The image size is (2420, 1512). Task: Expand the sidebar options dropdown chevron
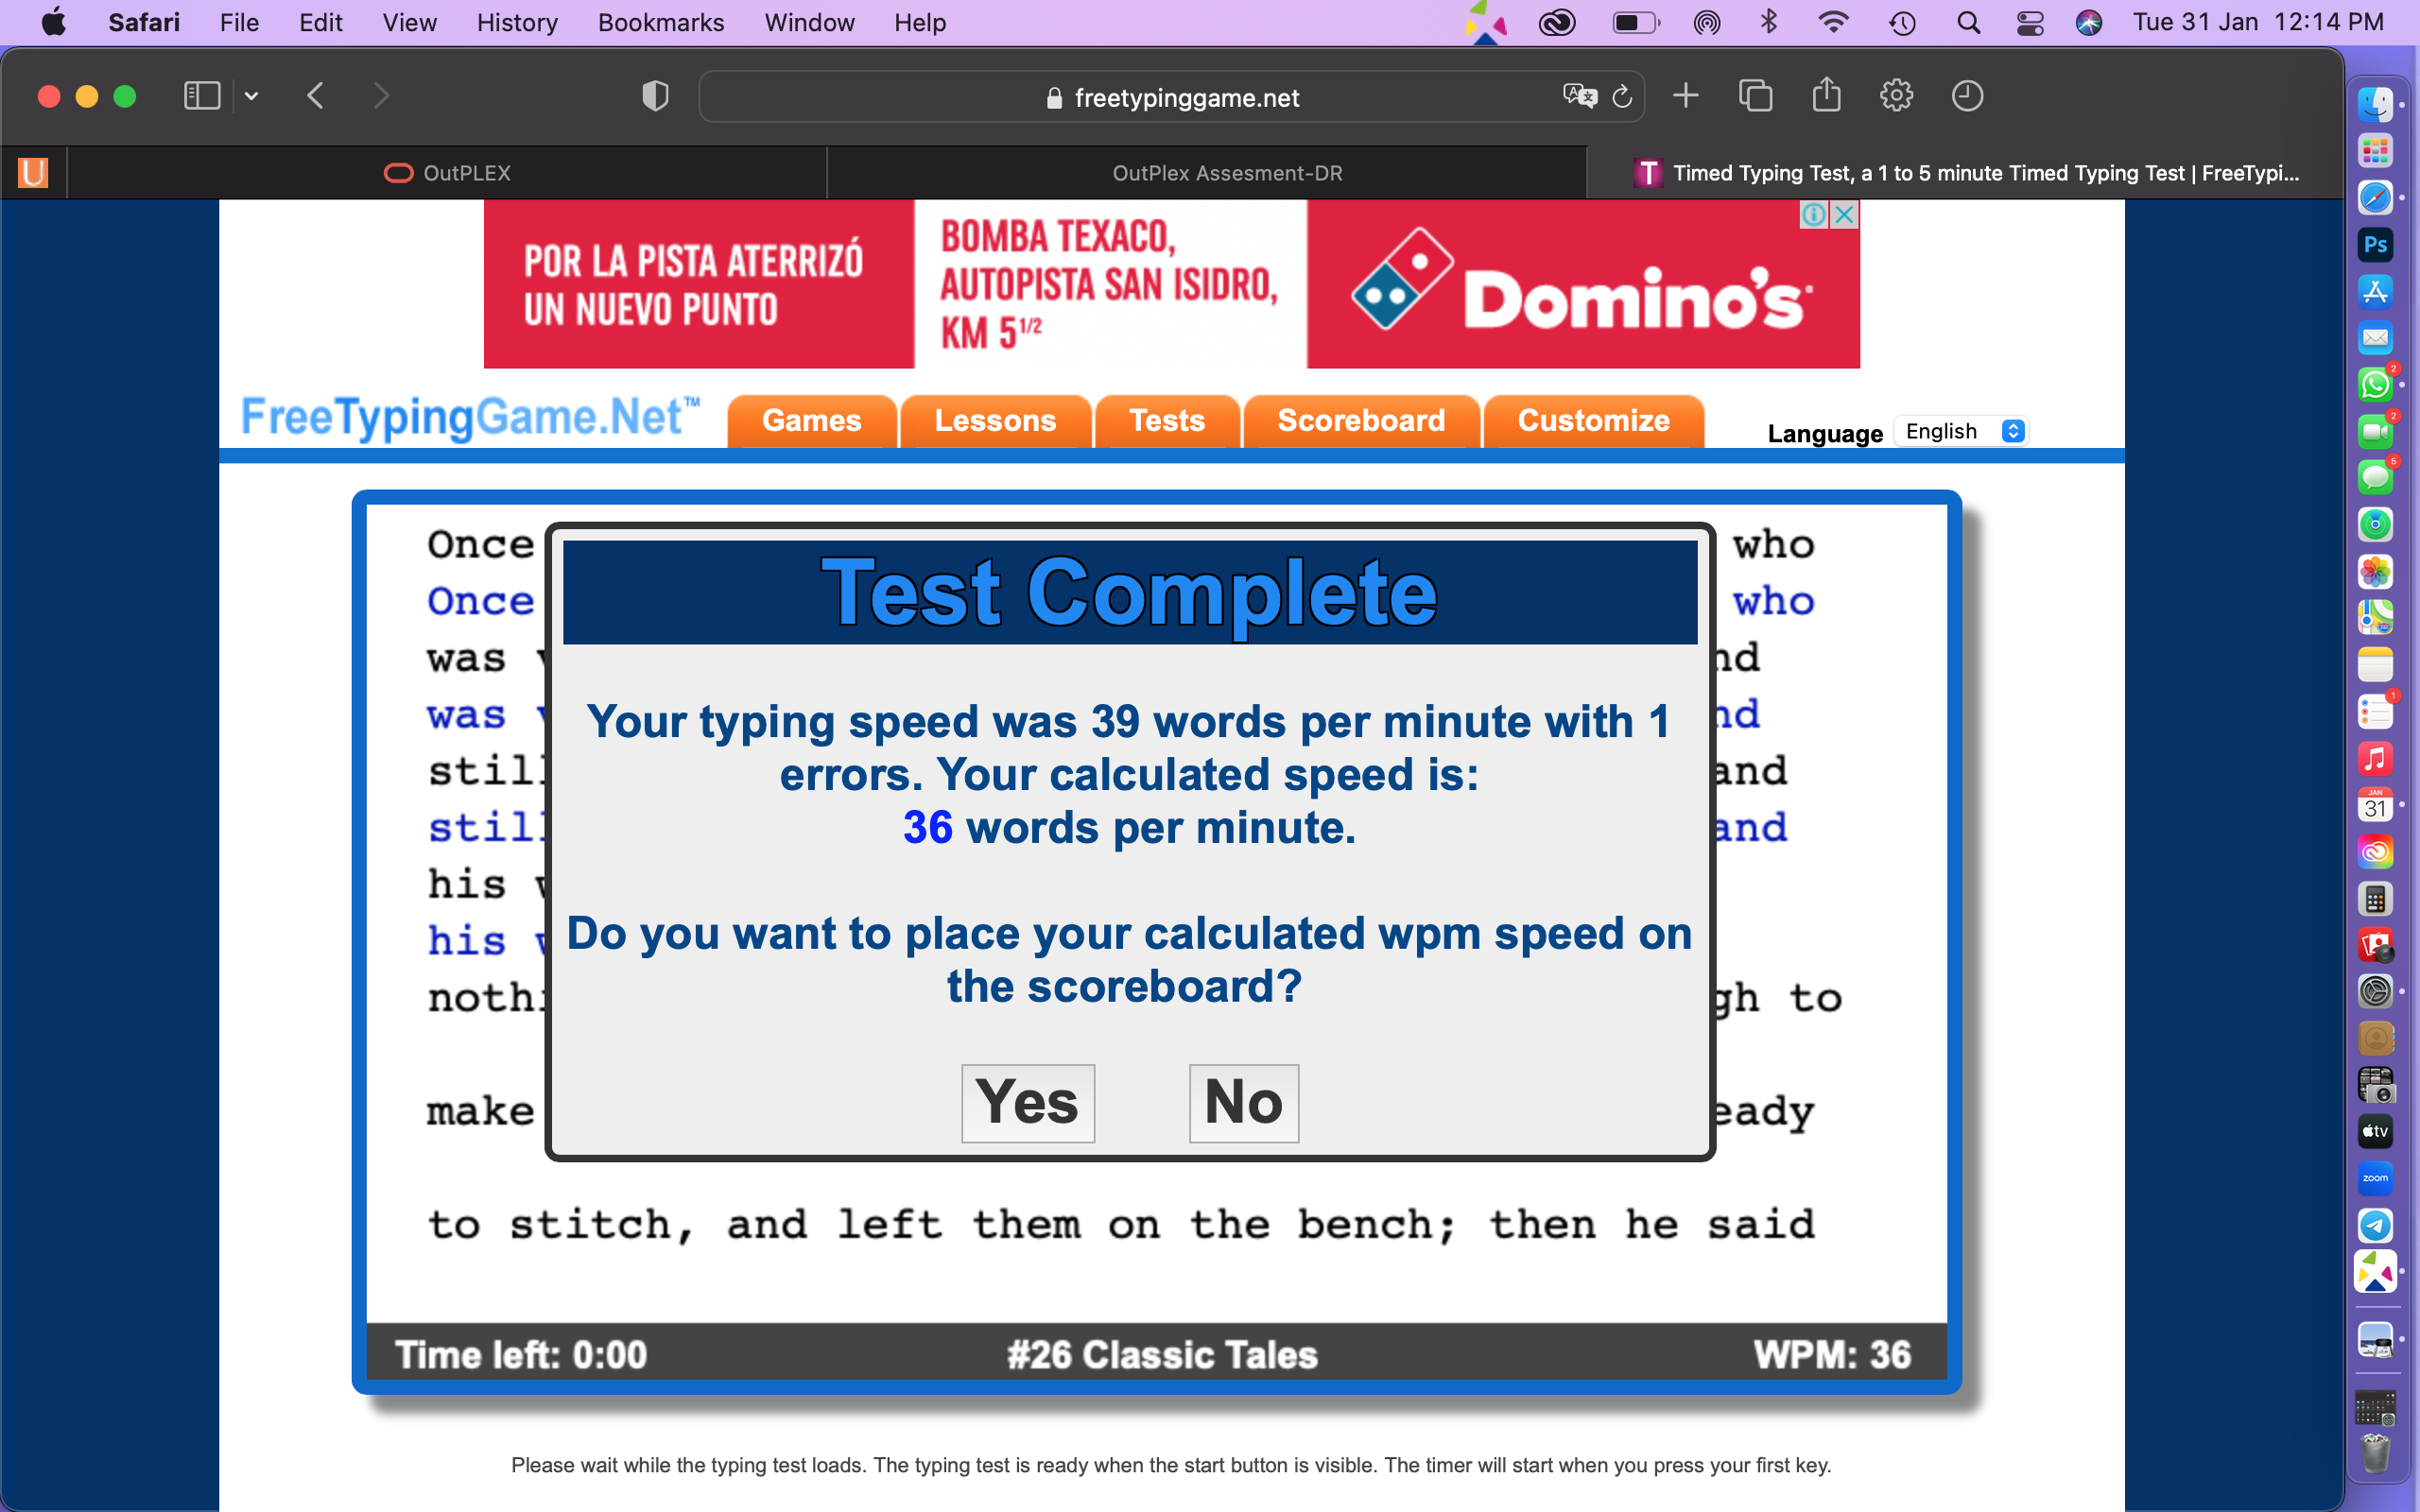251,96
